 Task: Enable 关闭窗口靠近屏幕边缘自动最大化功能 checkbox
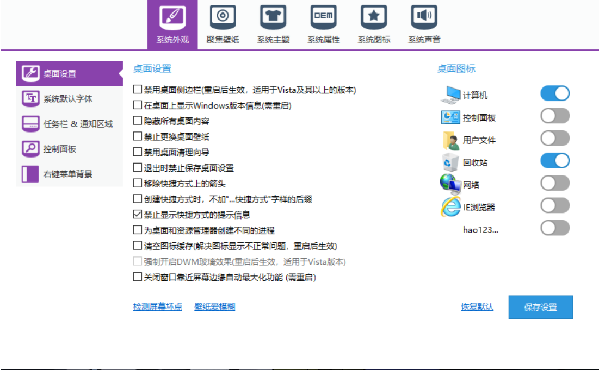pos(137,276)
